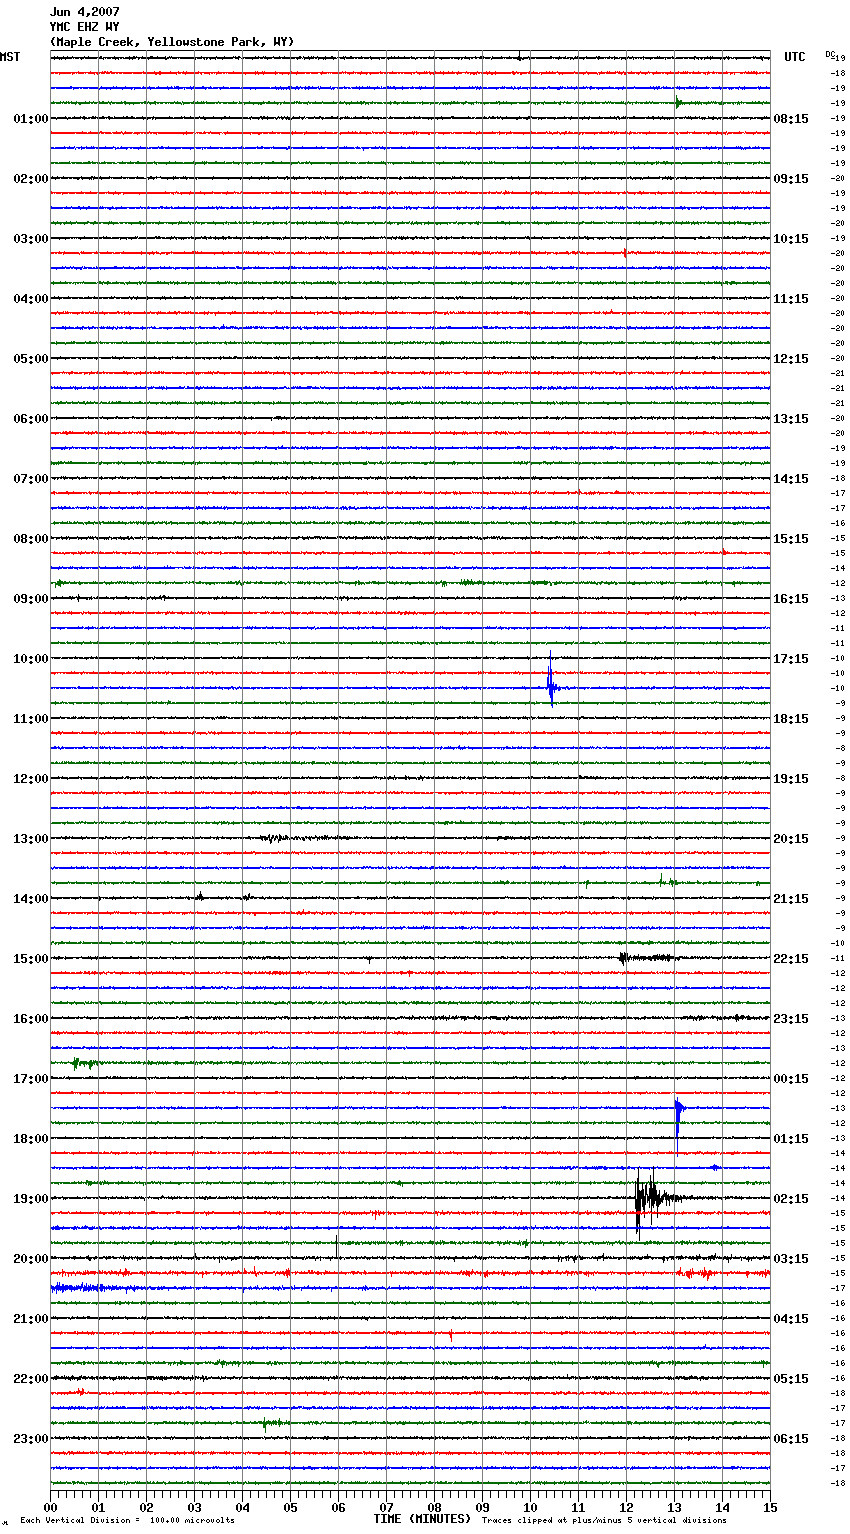The image size is (850, 1534).
Task: Select the 23:00 MST row label
Action: 31,1439
